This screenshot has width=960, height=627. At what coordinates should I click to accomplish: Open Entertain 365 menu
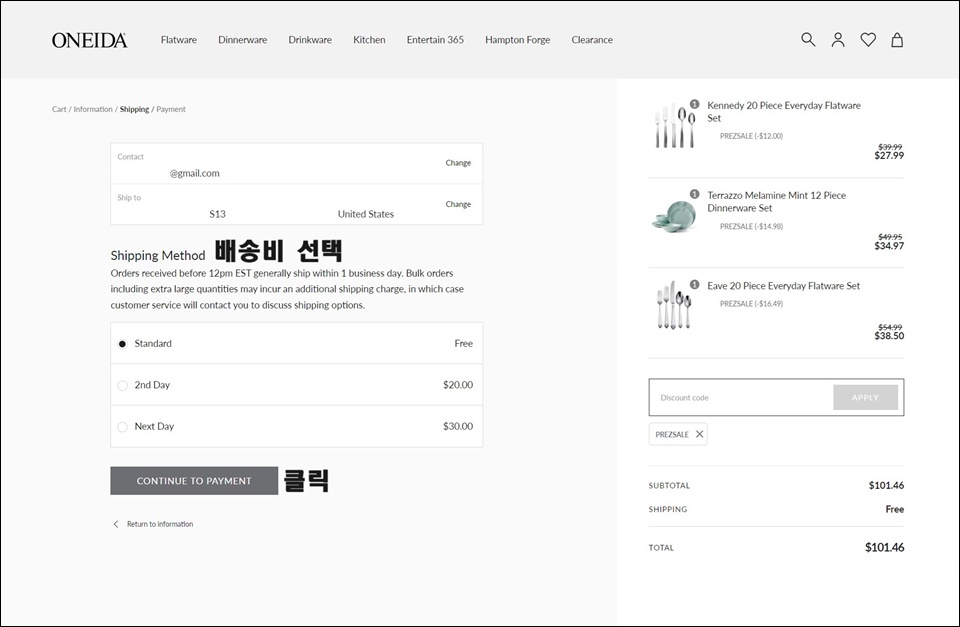435,40
